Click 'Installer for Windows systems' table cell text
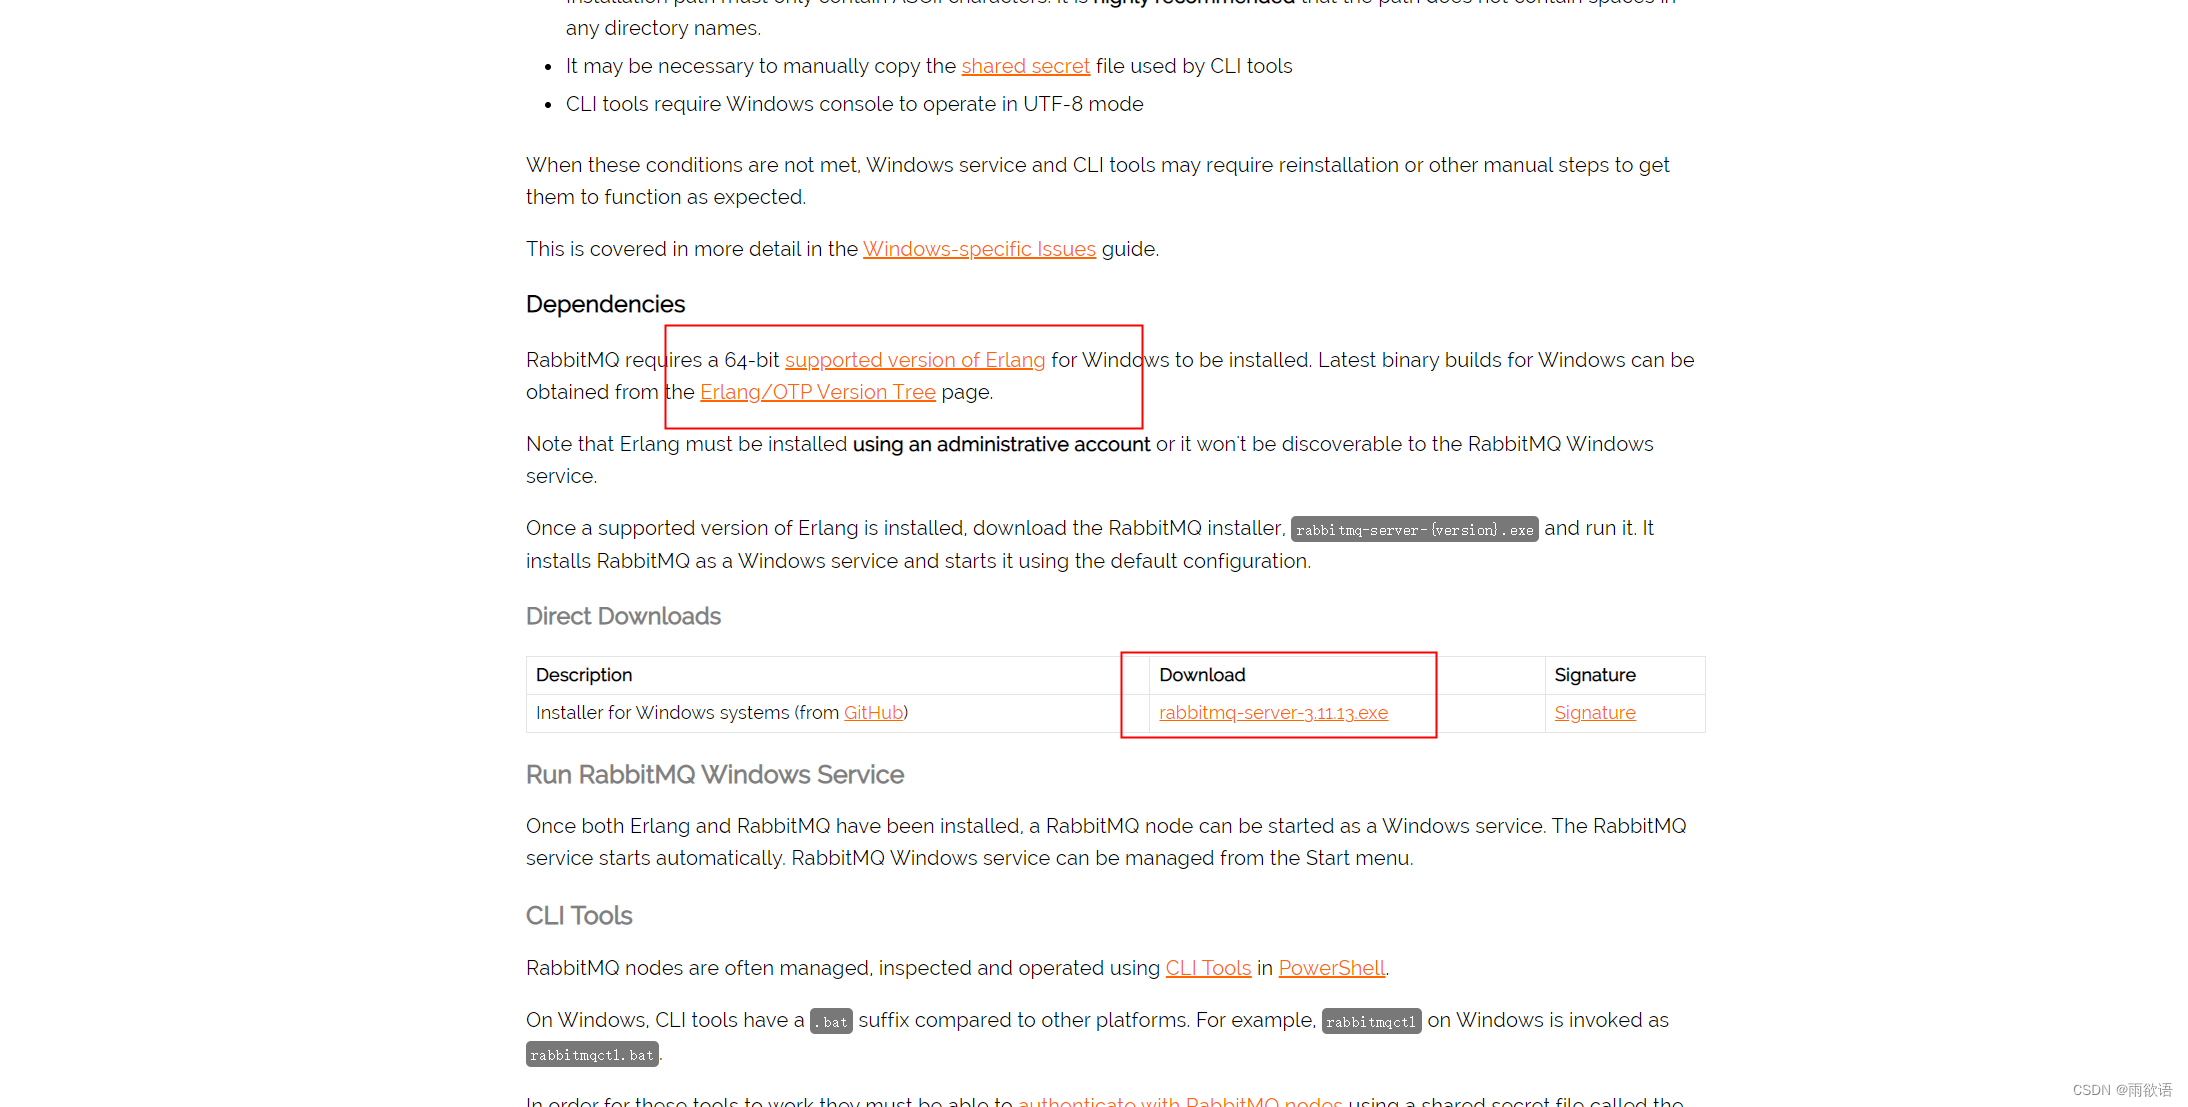This screenshot has height=1107, width=2188. (x=722, y=713)
